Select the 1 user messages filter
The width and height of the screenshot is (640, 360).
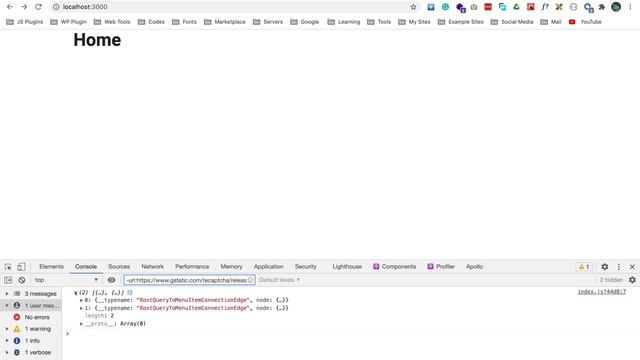[x=31, y=305]
